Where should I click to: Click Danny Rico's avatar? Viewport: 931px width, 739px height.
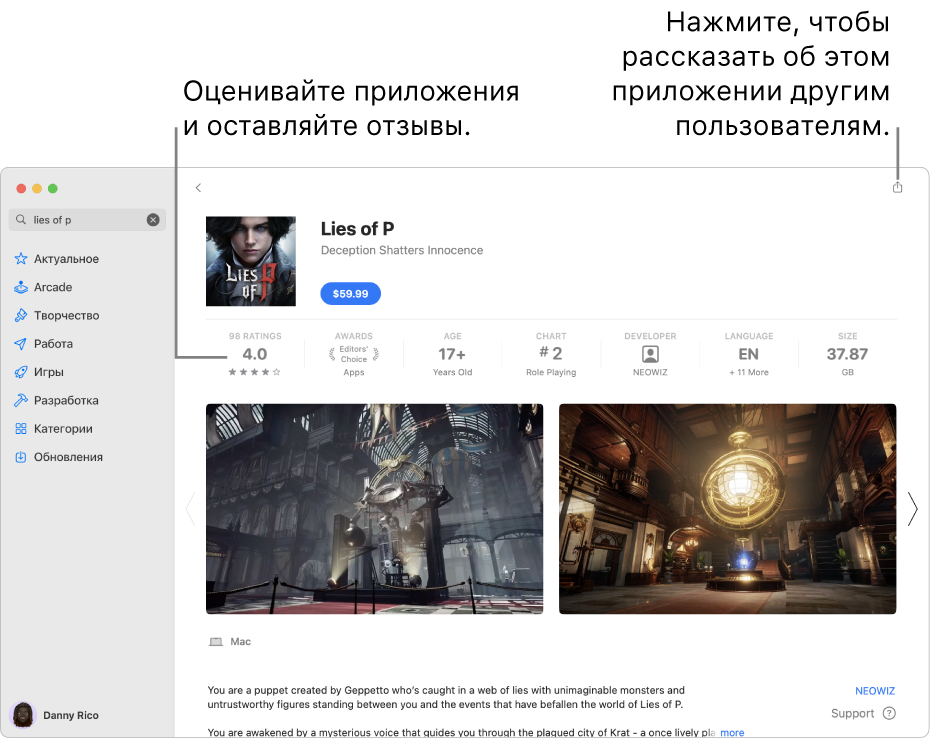pyautogui.click(x=23, y=715)
